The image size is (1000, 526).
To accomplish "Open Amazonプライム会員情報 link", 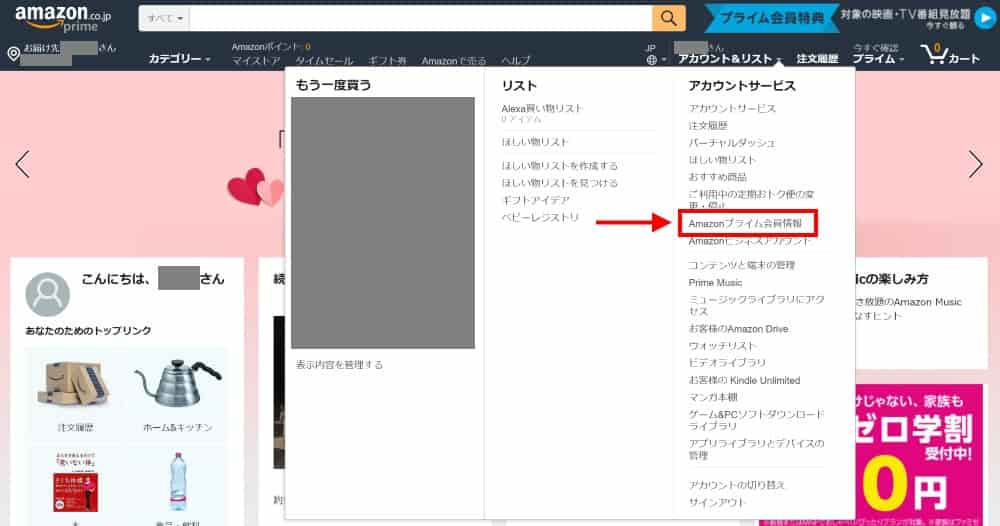I will (x=745, y=224).
